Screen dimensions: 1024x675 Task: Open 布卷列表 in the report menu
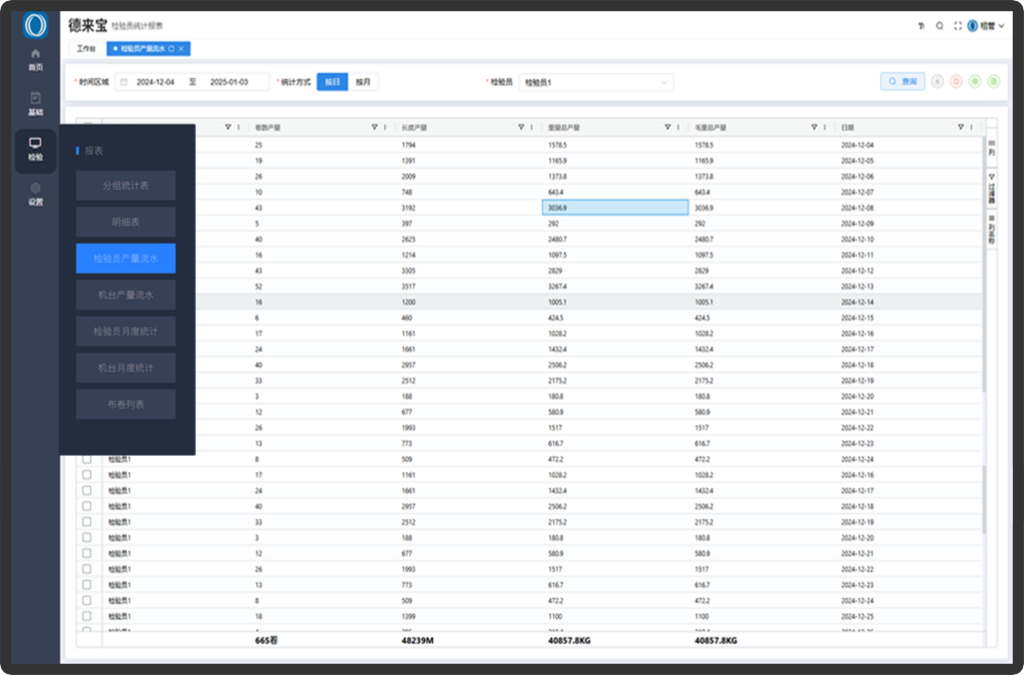coord(125,404)
